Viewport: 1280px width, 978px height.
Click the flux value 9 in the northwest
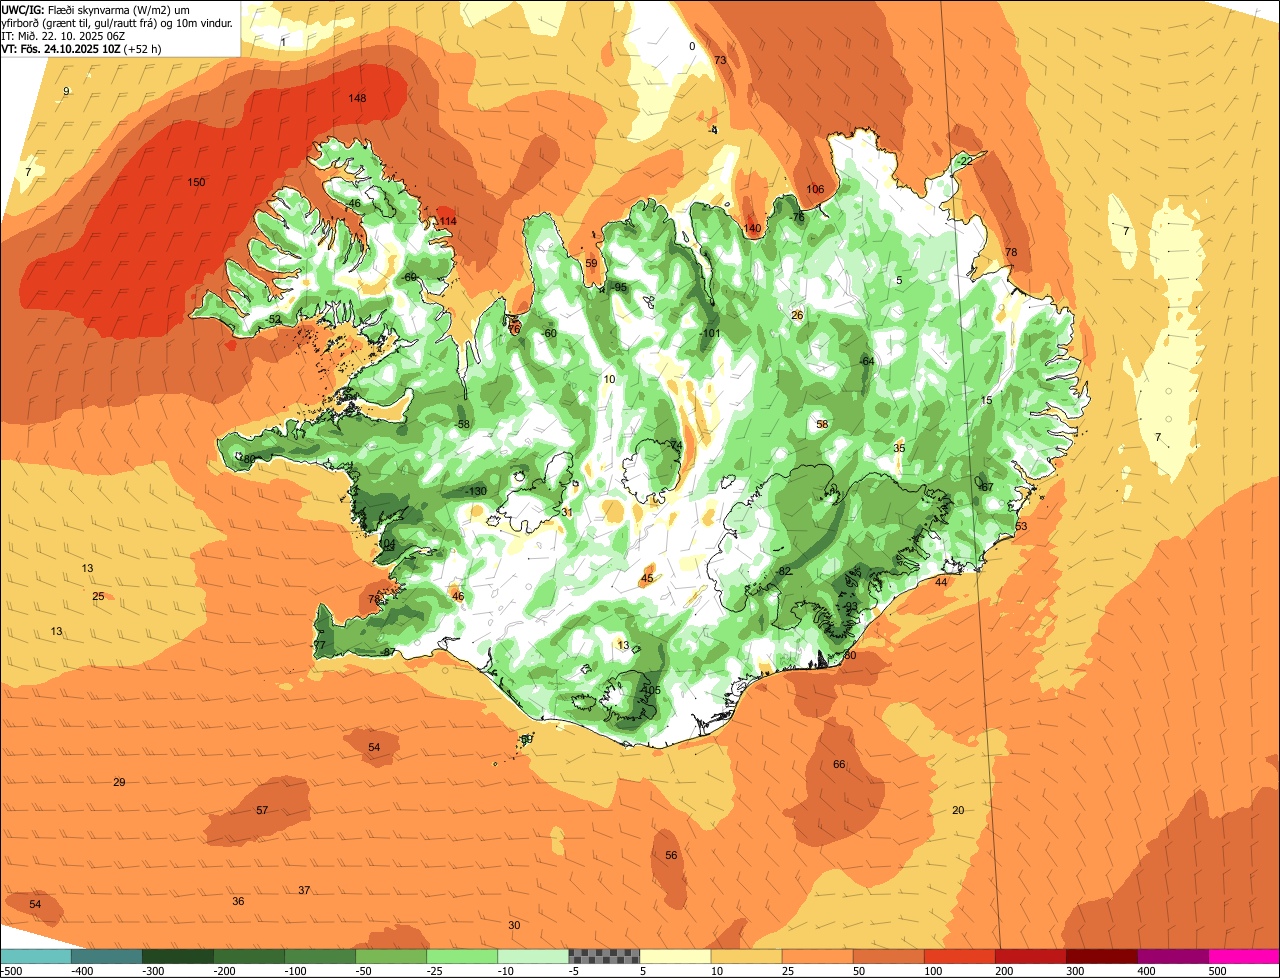[66, 91]
